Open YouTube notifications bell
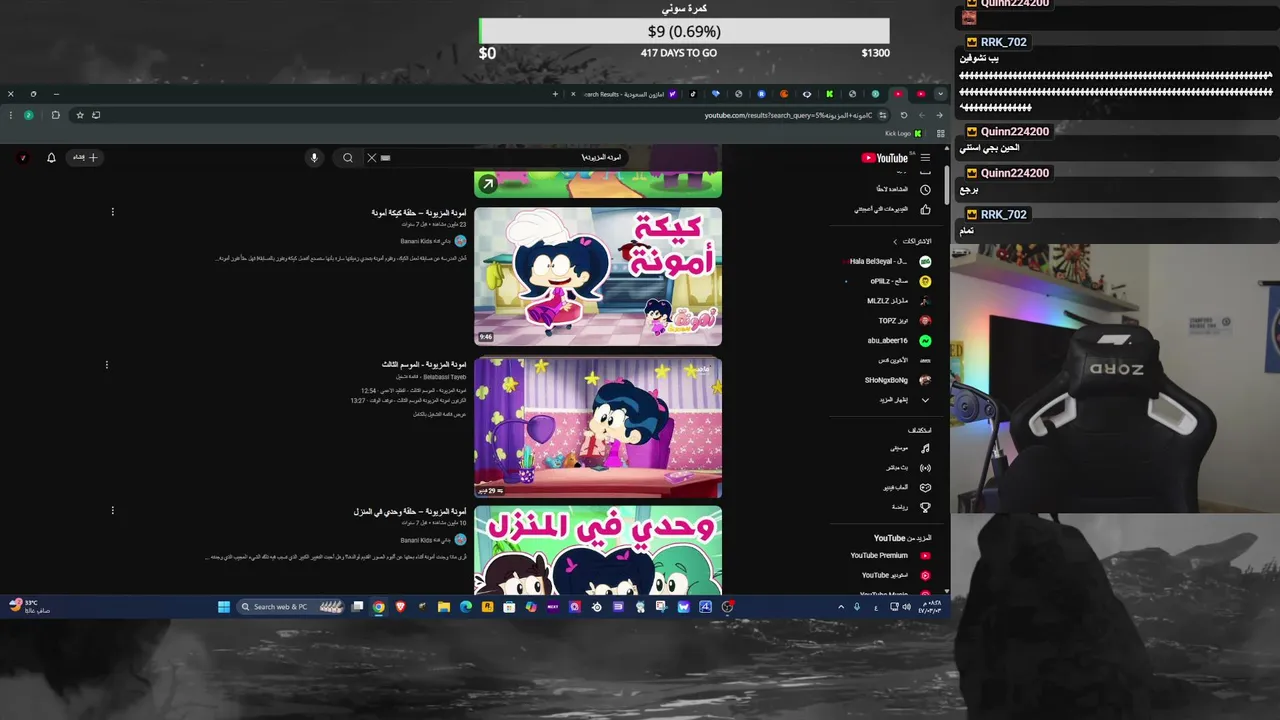The height and width of the screenshot is (720, 1280). pos(51,157)
